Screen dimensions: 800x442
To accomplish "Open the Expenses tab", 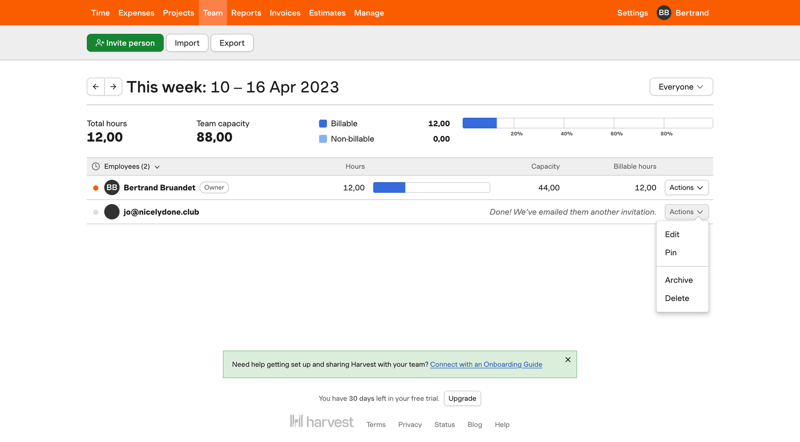I will pos(136,13).
